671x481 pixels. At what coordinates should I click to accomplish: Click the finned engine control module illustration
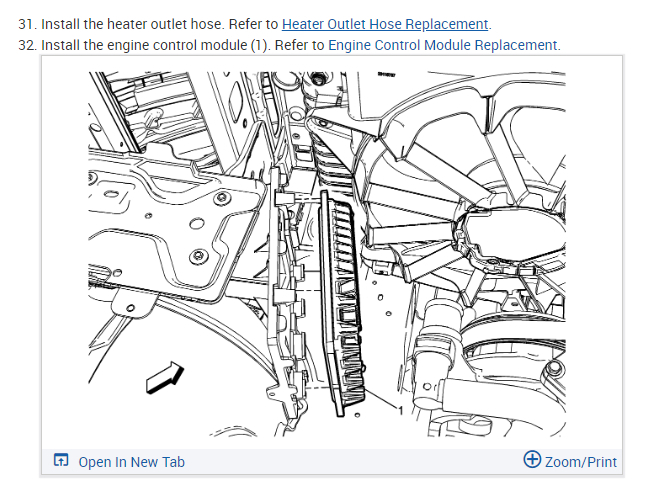(342, 304)
